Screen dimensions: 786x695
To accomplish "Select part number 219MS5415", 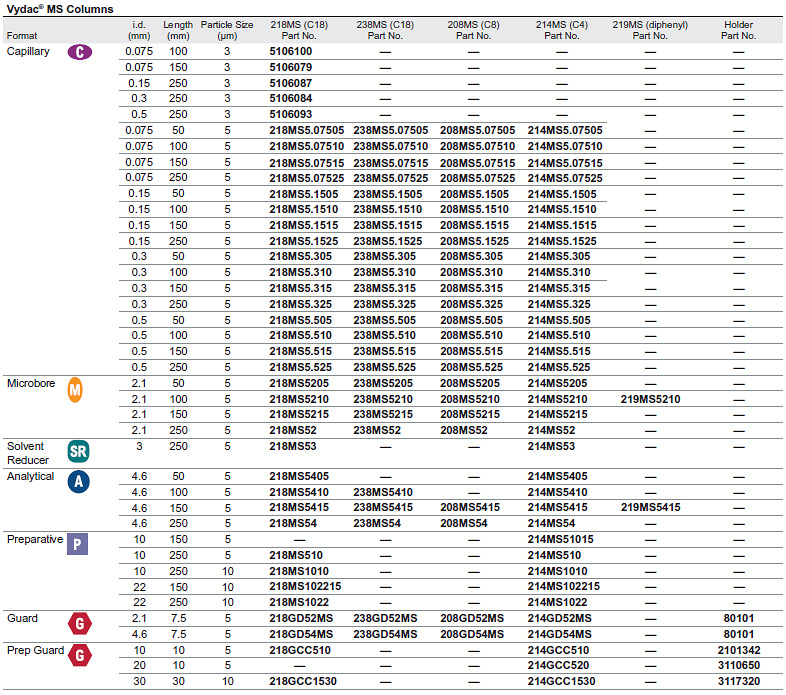I will [651, 507].
